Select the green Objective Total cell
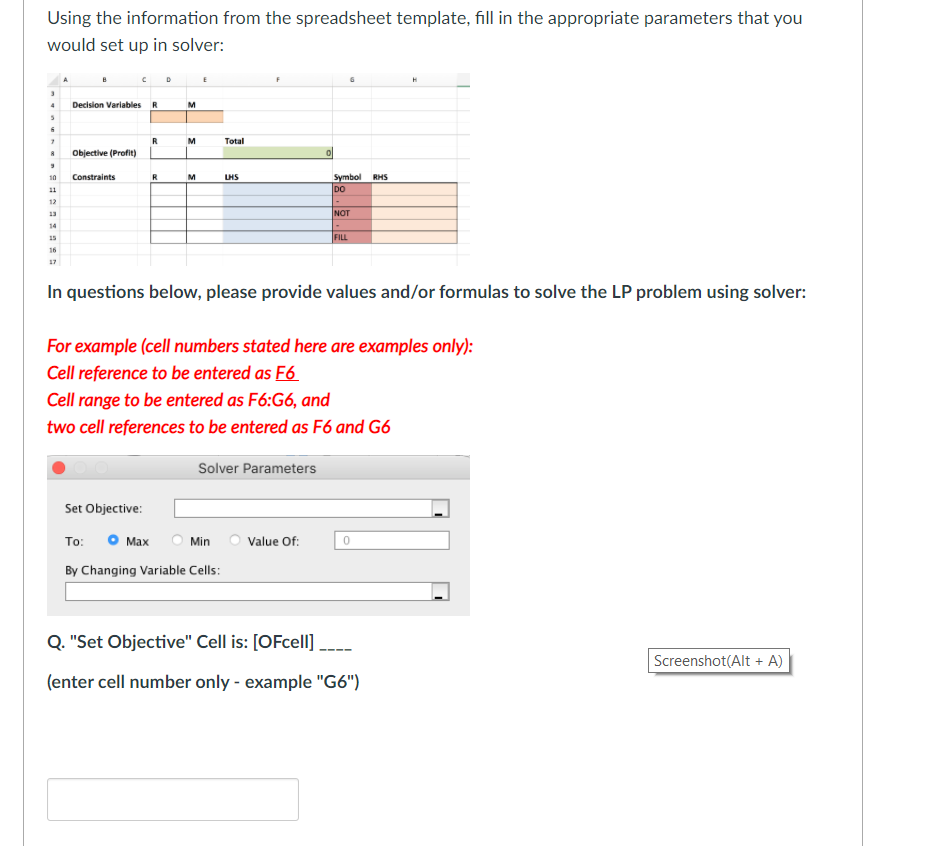948x846 pixels. pos(276,152)
